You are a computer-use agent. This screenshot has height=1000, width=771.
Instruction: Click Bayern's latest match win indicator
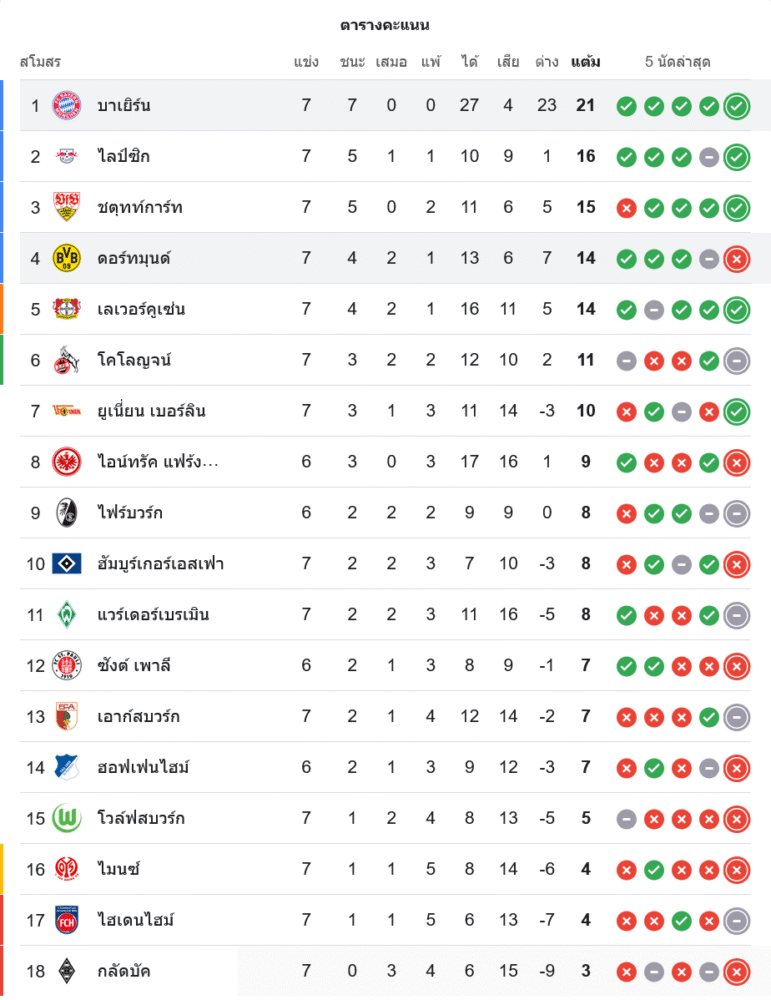click(737, 105)
